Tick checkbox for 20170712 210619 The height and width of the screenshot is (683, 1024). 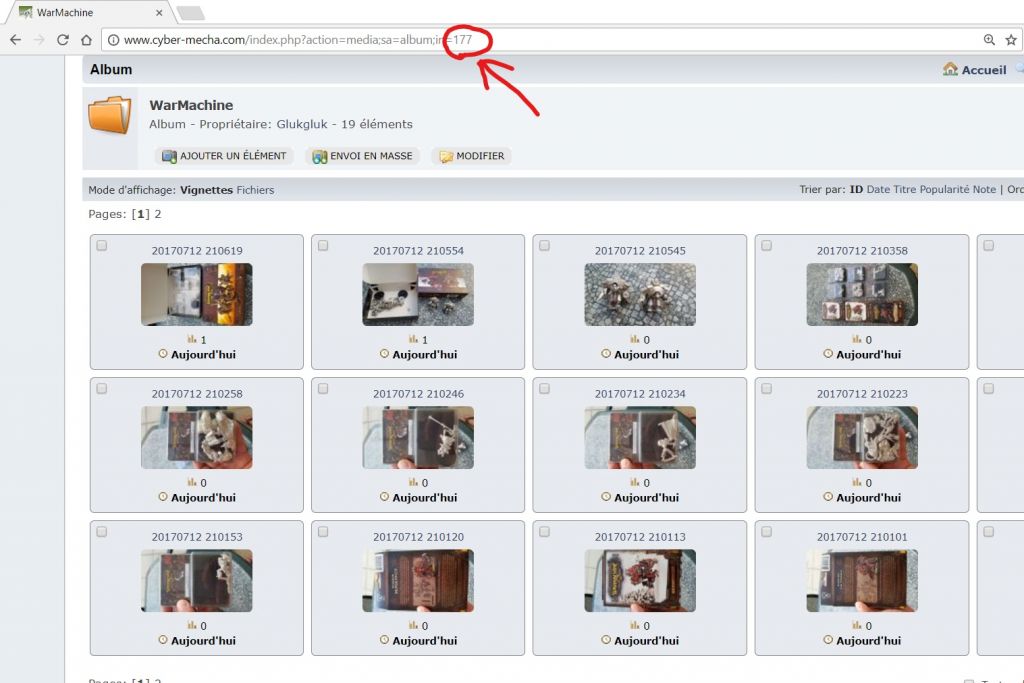click(102, 246)
